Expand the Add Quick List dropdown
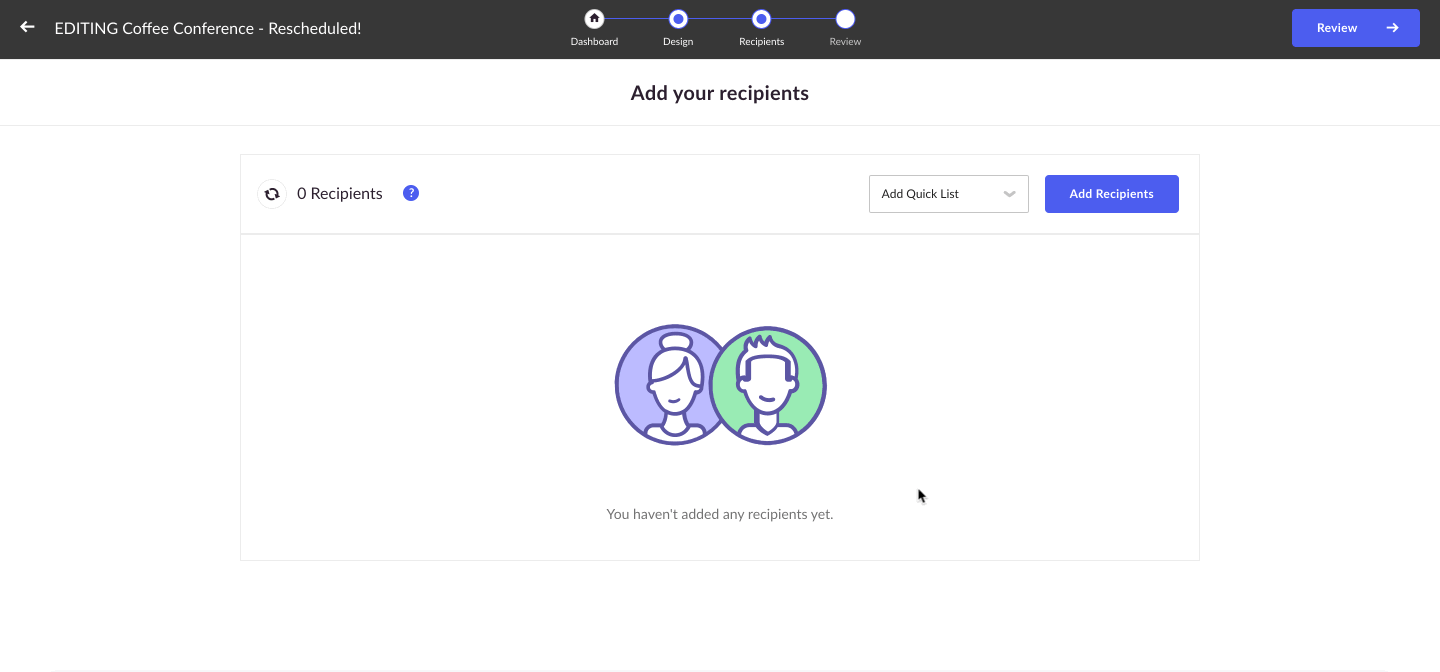This screenshot has width=1440, height=672. pyautogui.click(x=949, y=194)
